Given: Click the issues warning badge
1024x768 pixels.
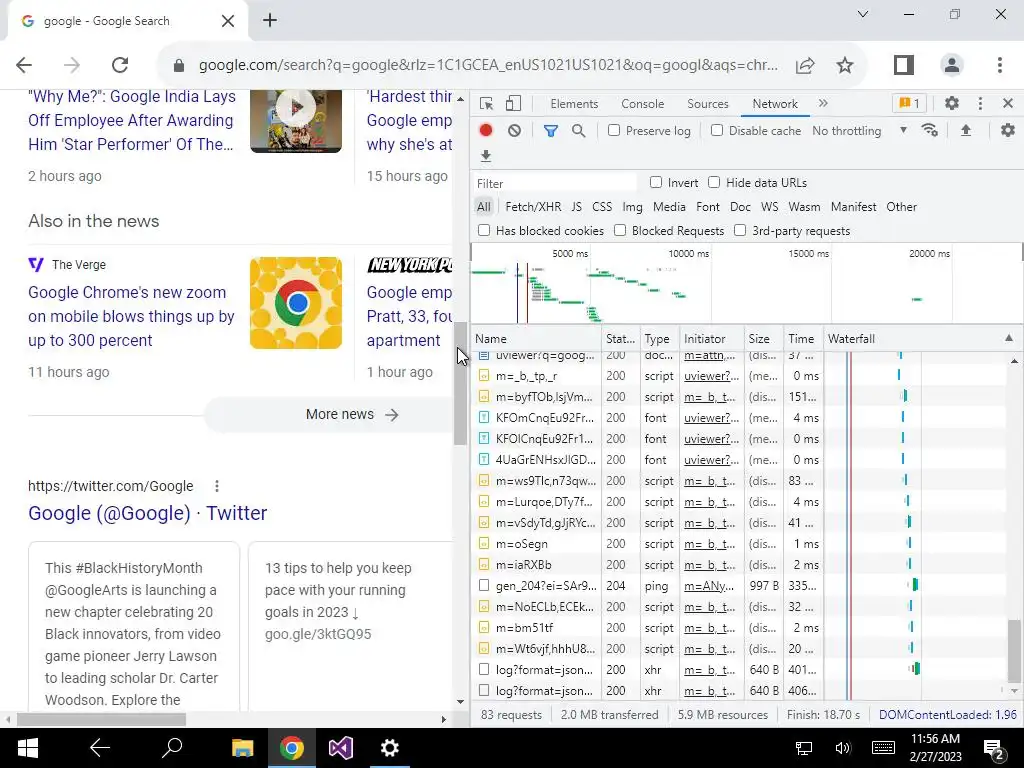Looking at the screenshot, I should (x=909, y=103).
